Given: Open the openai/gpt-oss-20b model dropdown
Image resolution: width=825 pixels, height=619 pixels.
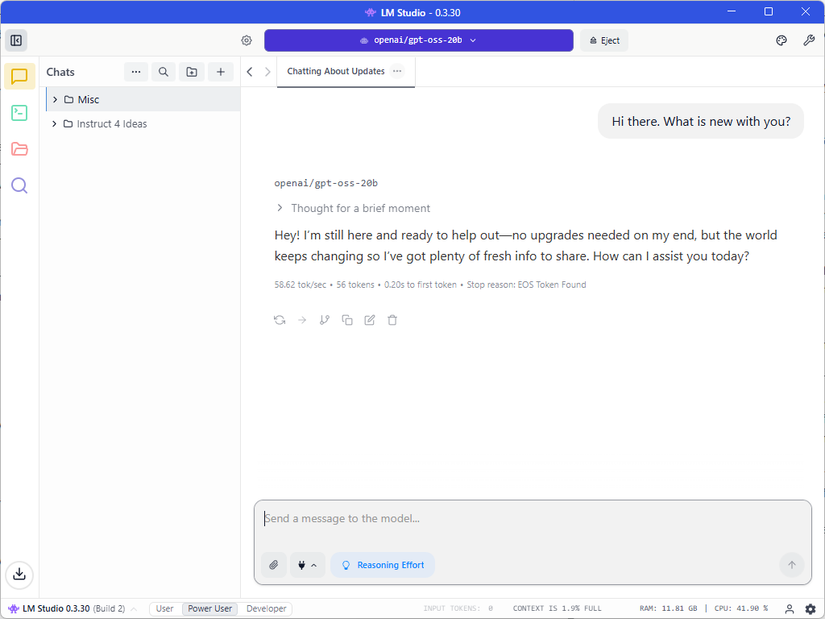Looking at the screenshot, I should click(418, 40).
